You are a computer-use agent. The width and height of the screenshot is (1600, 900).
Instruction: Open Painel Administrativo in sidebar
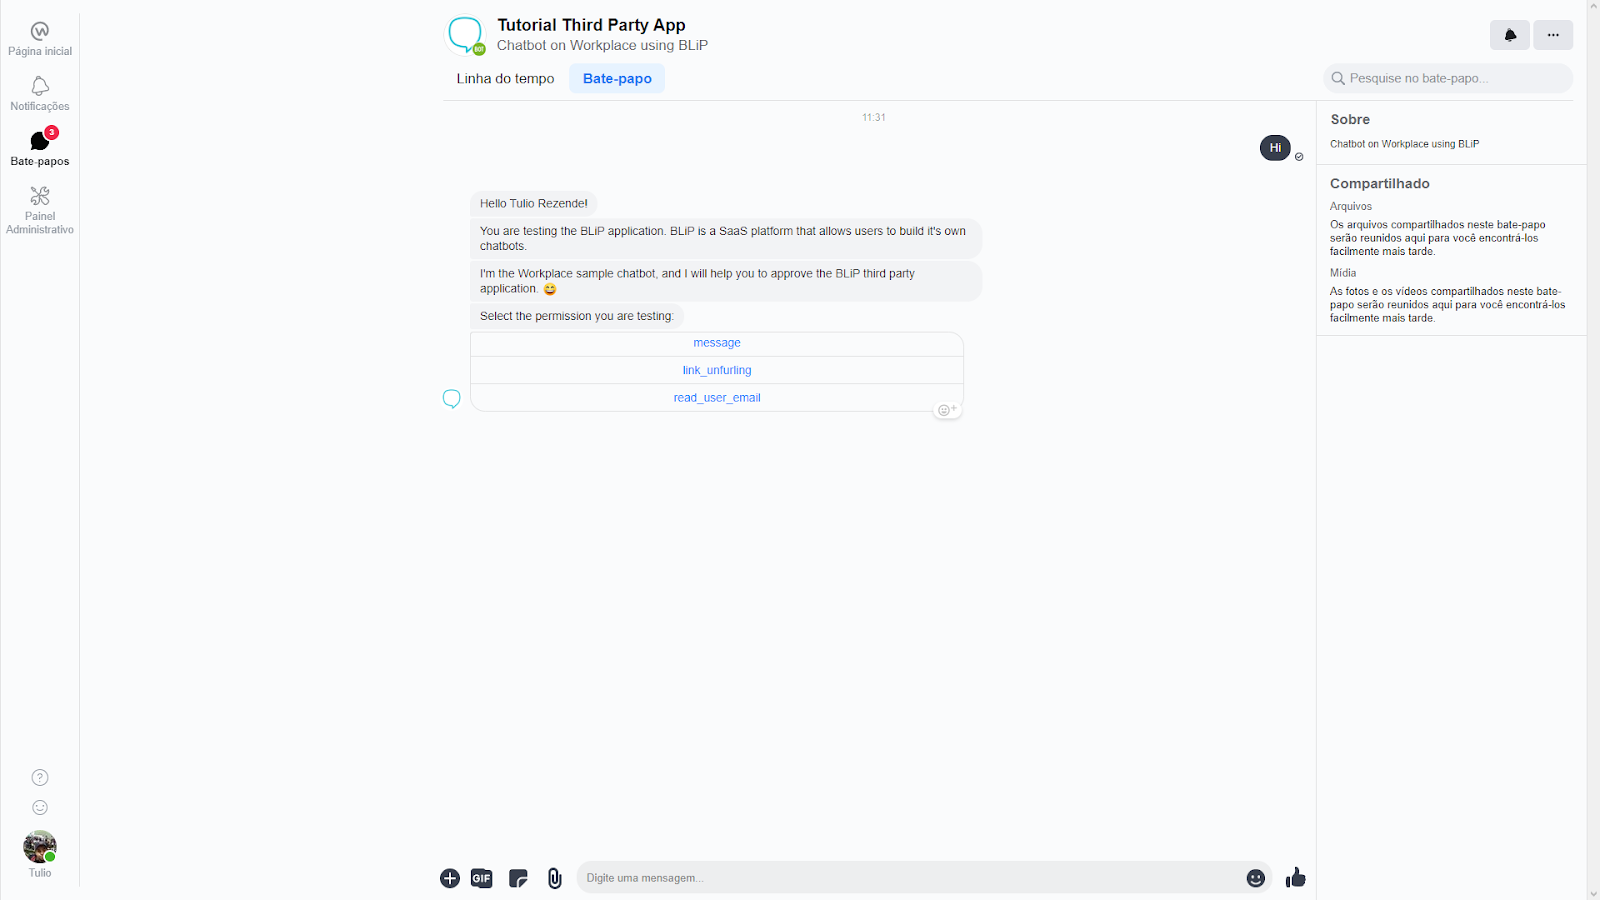(x=40, y=210)
